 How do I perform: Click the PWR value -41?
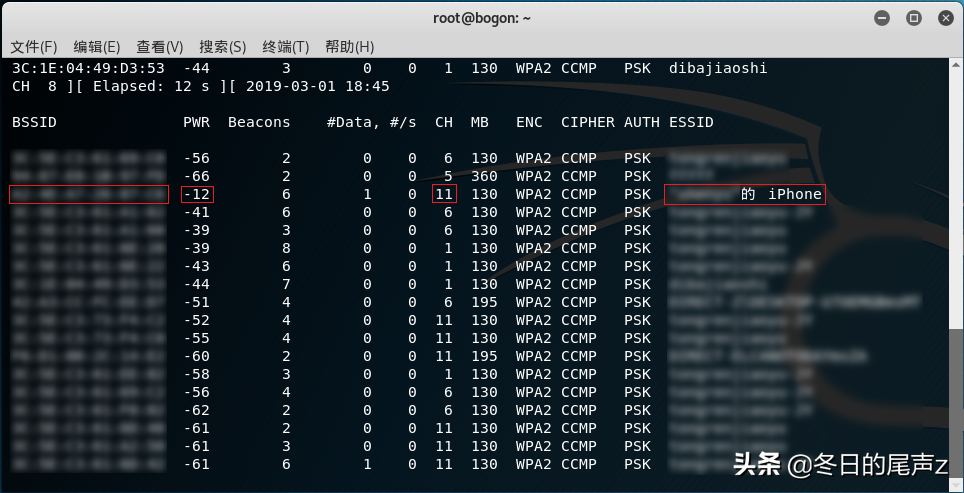point(197,212)
